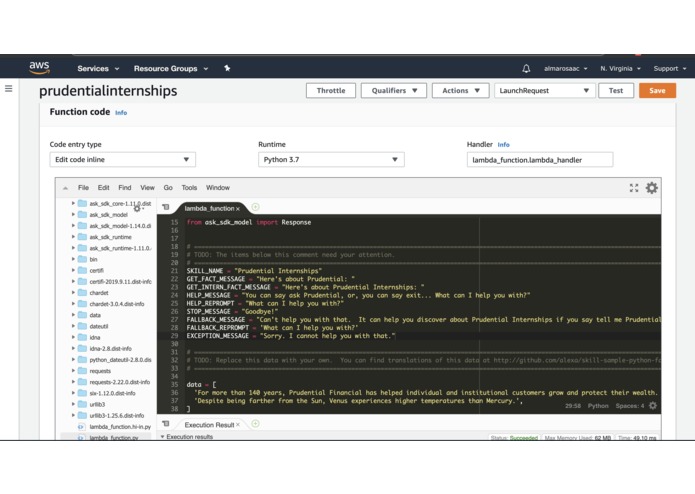Open the Resource Groups dropdown
This screenshot has width=695, height=494.
[x=171, y=69]
